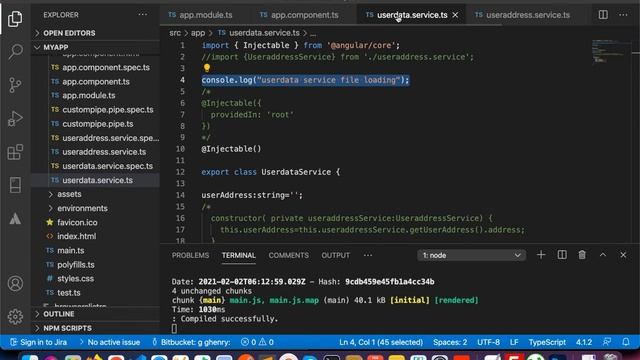
Task: Open the terminal selector dropdown '1: node'
Action: pyautogui.click(x=471, y=255)
